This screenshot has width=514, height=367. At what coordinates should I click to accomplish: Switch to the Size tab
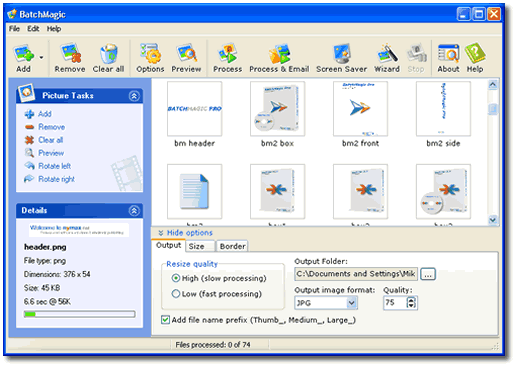[200, 246]
